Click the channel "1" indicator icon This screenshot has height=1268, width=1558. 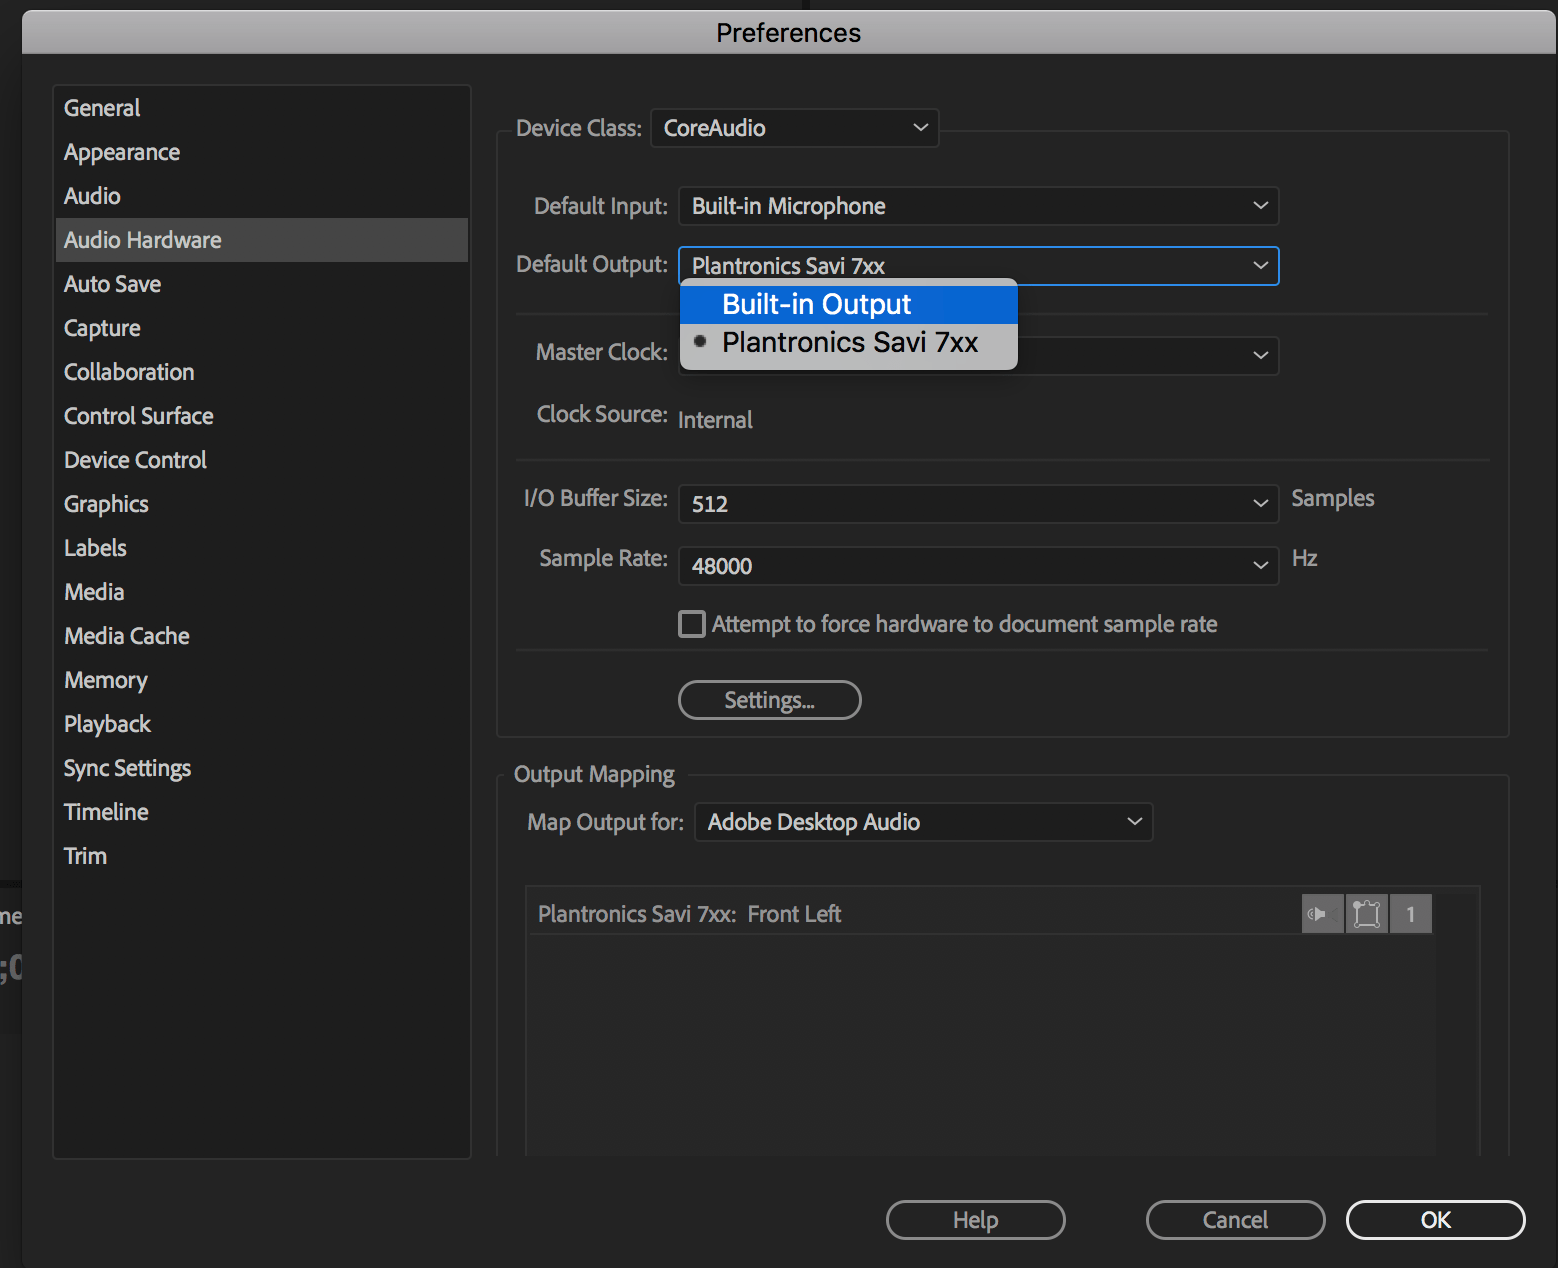[1411, 913]
